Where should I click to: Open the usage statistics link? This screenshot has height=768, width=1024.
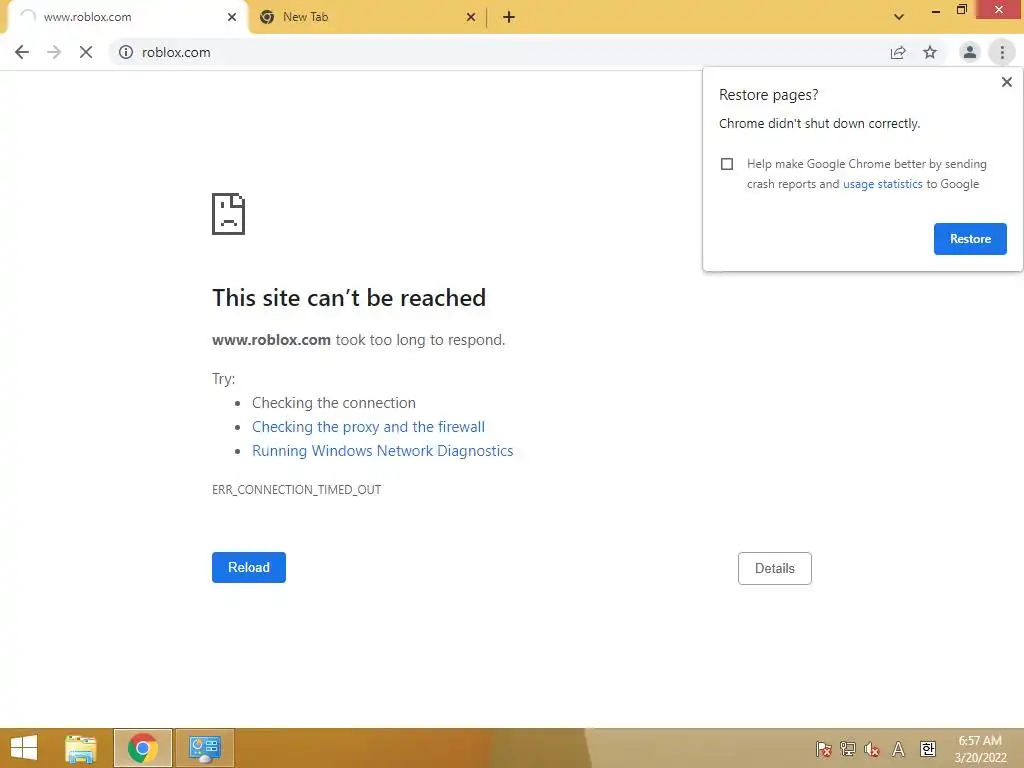882,184
